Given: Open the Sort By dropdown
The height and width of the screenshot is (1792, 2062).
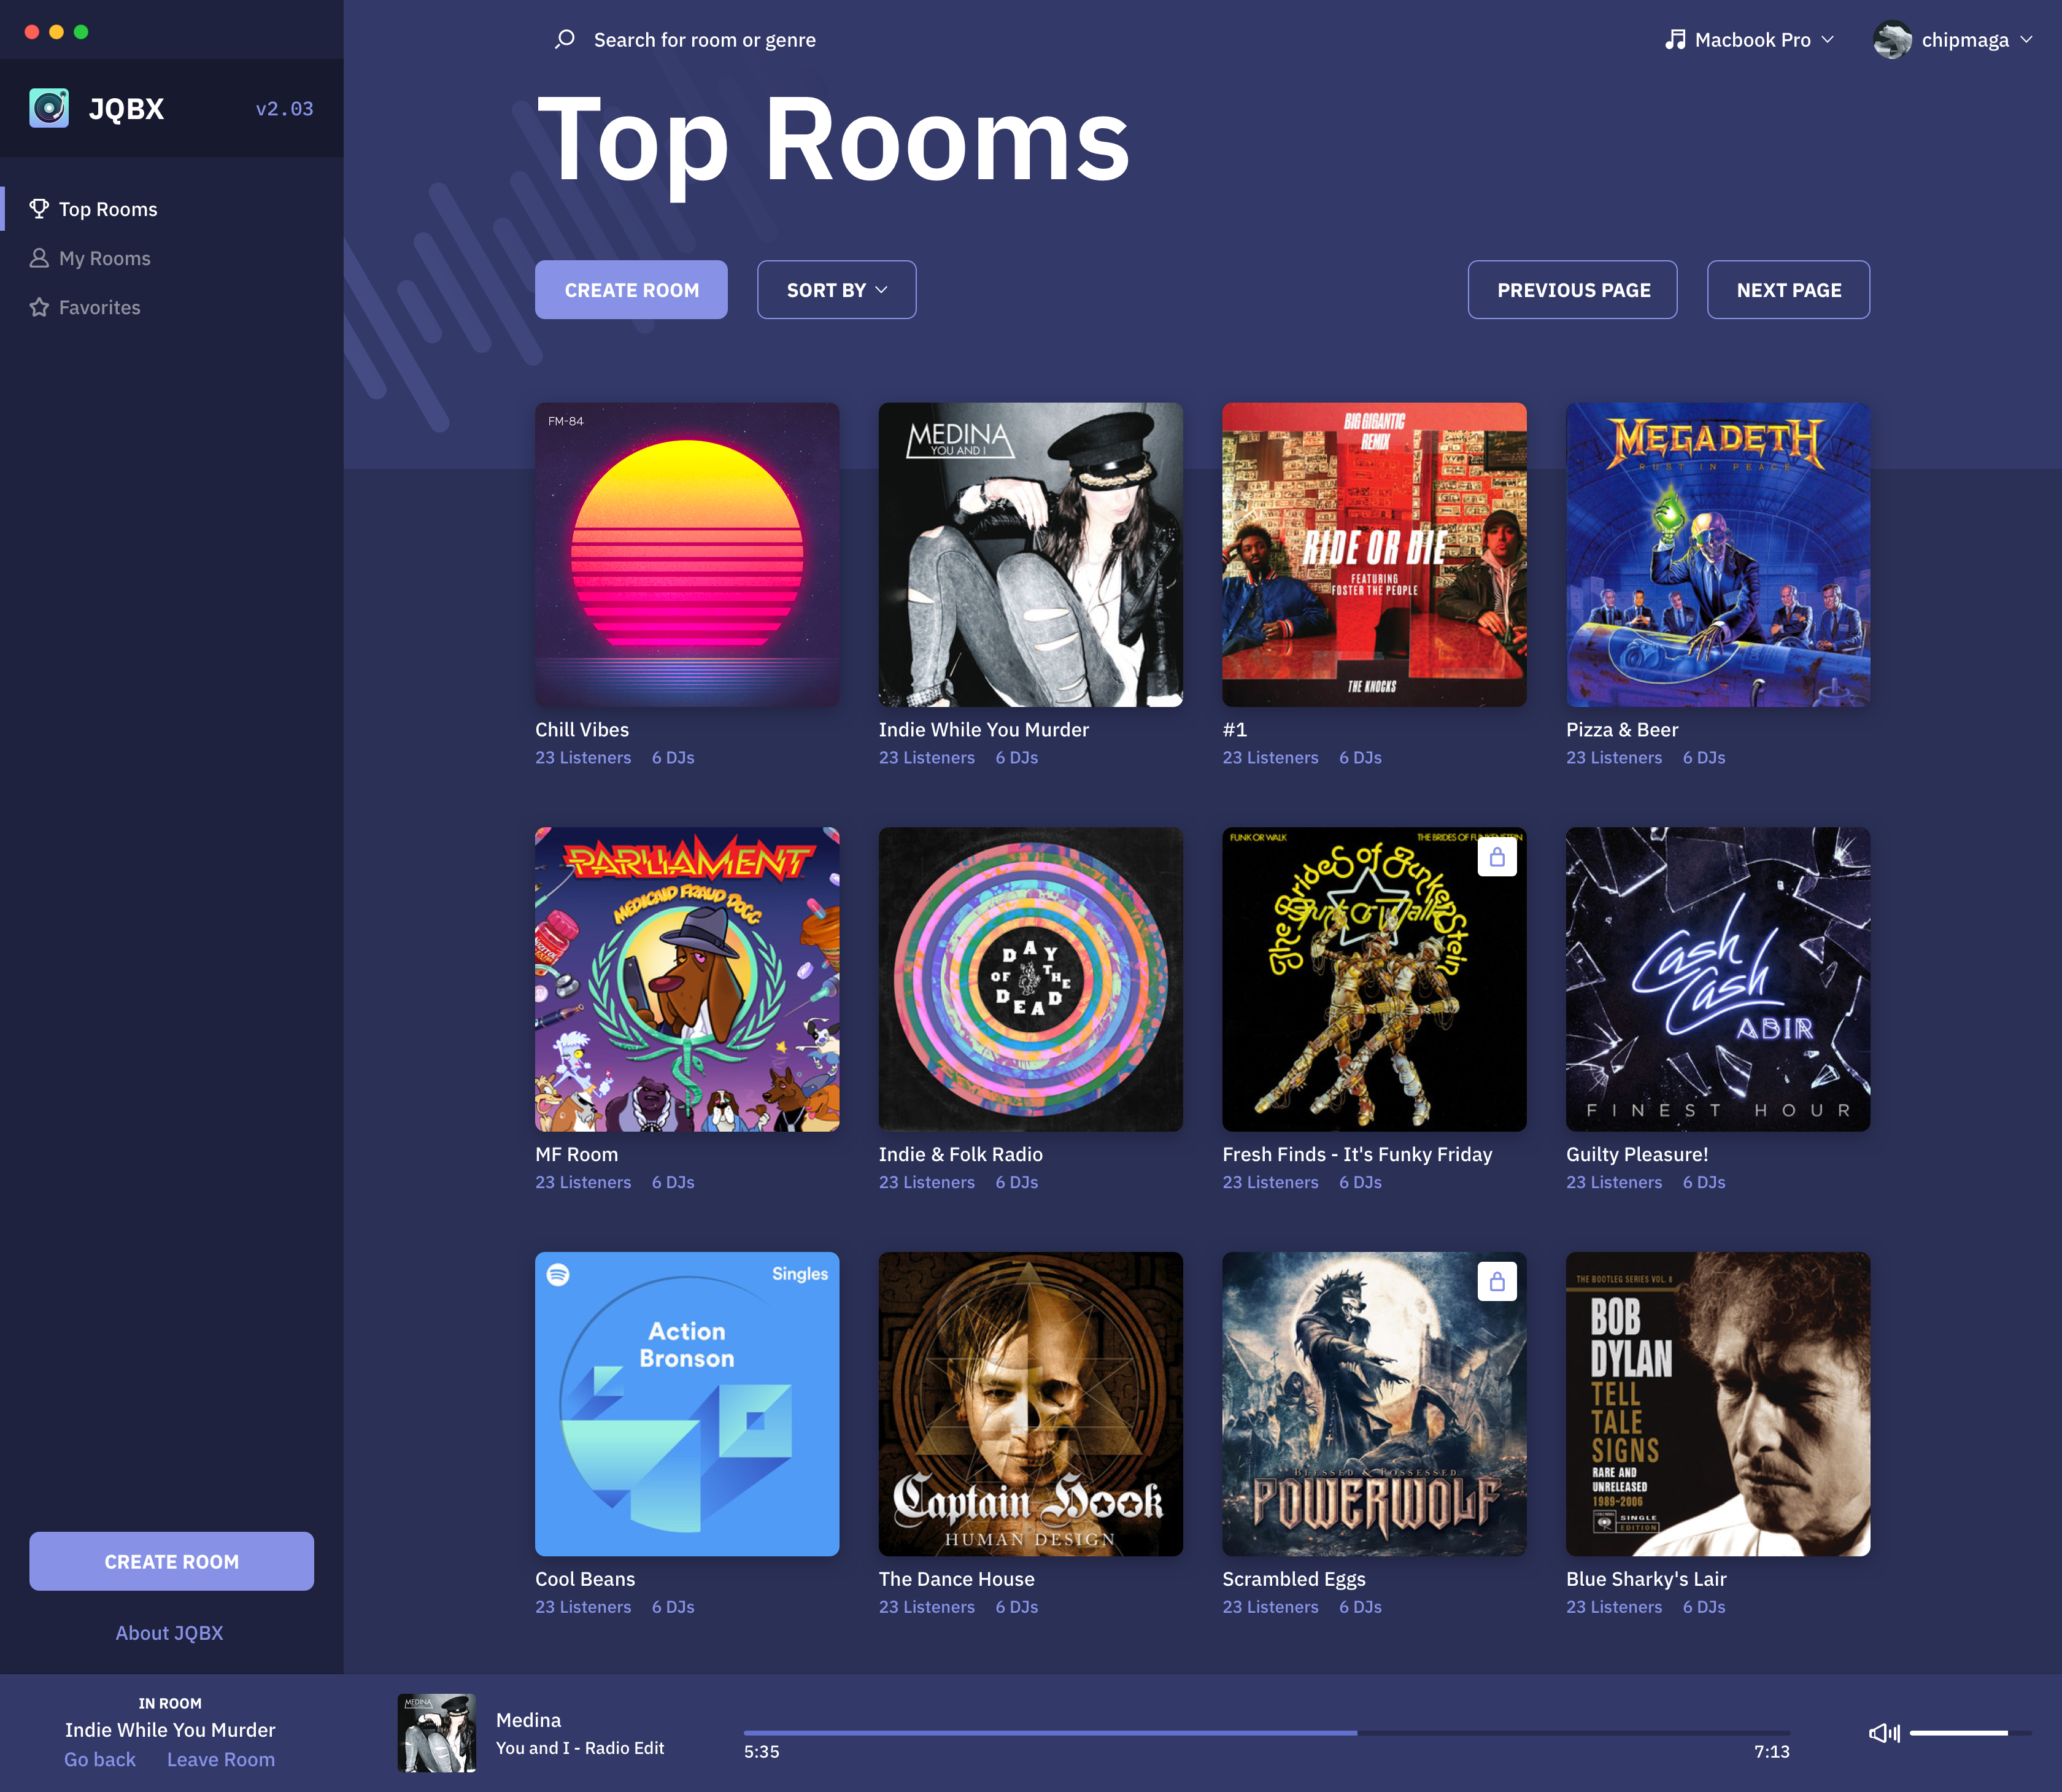Looking at the screenshot, I should [x=836, y=290].
